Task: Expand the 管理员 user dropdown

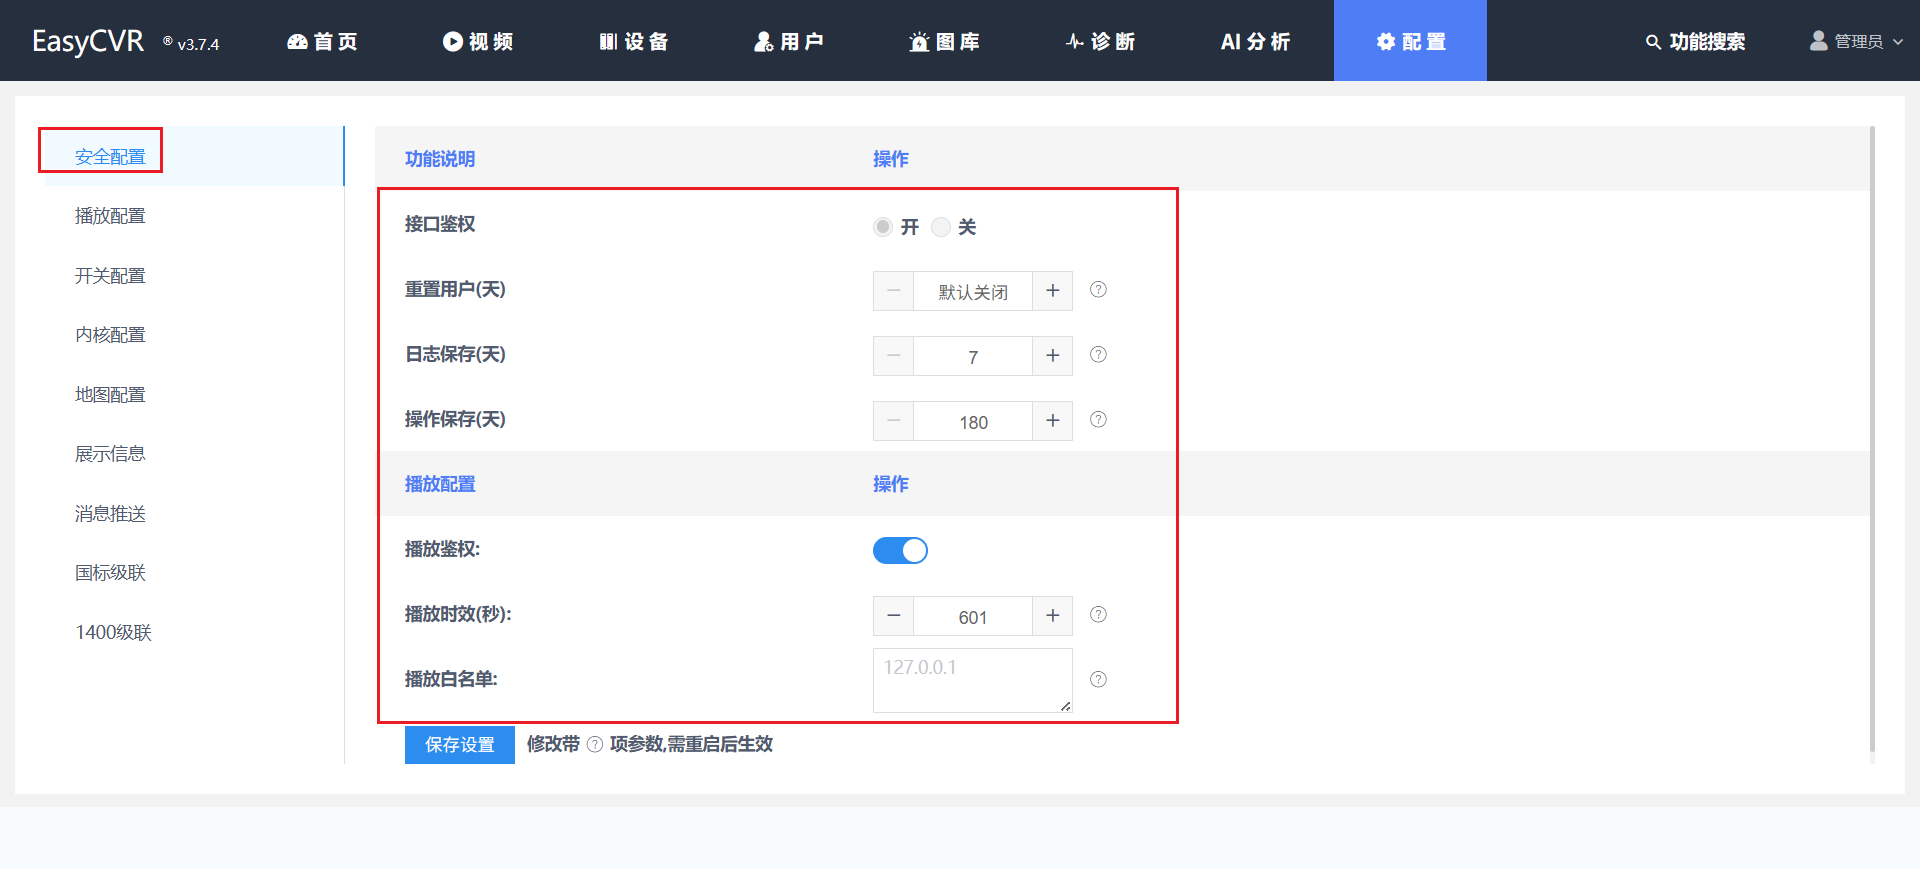Action: coord(1857,42)
